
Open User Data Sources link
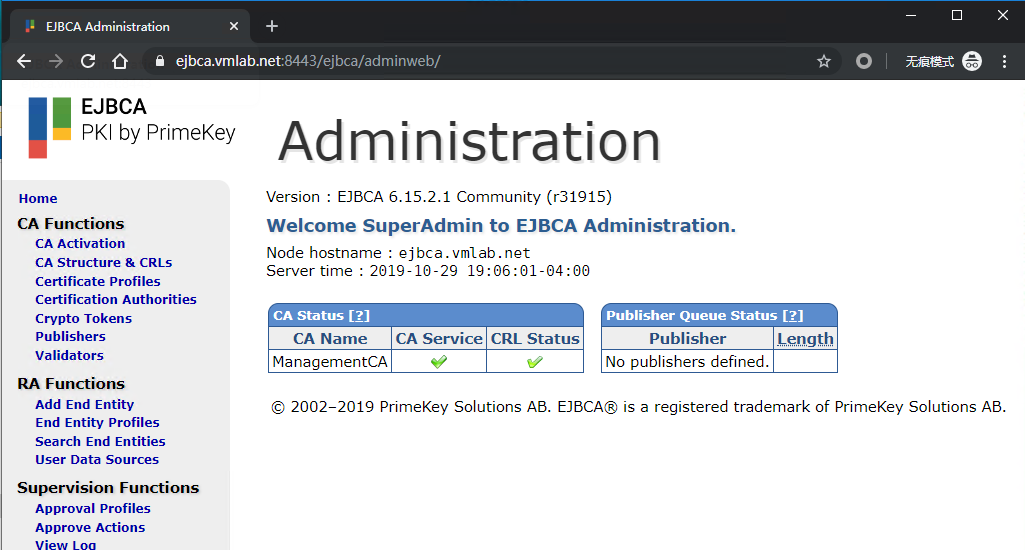tap(97, 460)
